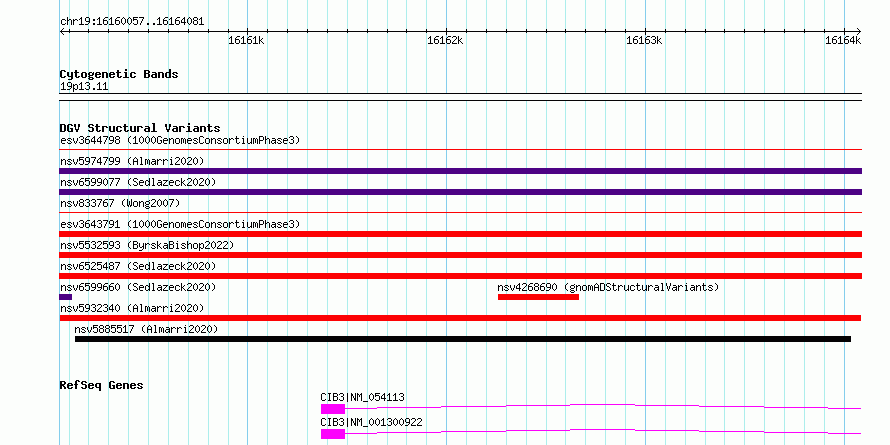Click the CIB3|NM_054113 gene label
Viewport: 890px width, 445px height.
(362, 397)
